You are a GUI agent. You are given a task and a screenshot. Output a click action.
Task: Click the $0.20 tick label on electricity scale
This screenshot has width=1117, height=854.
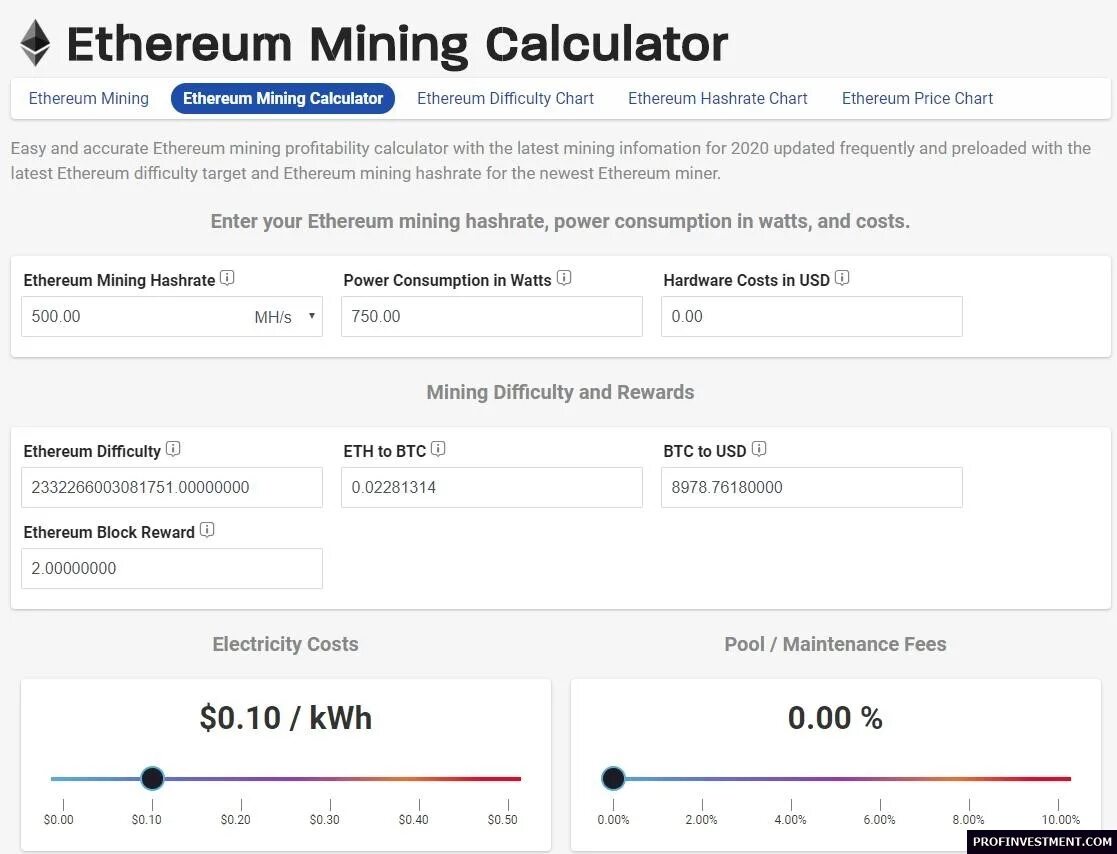coord(236,820)
